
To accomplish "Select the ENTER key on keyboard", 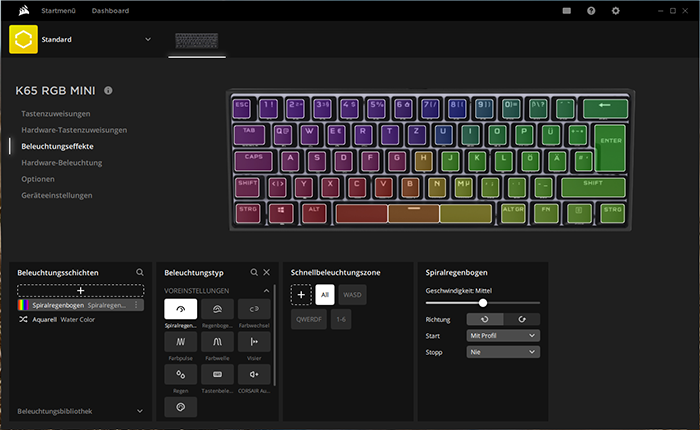I will 610,148.
